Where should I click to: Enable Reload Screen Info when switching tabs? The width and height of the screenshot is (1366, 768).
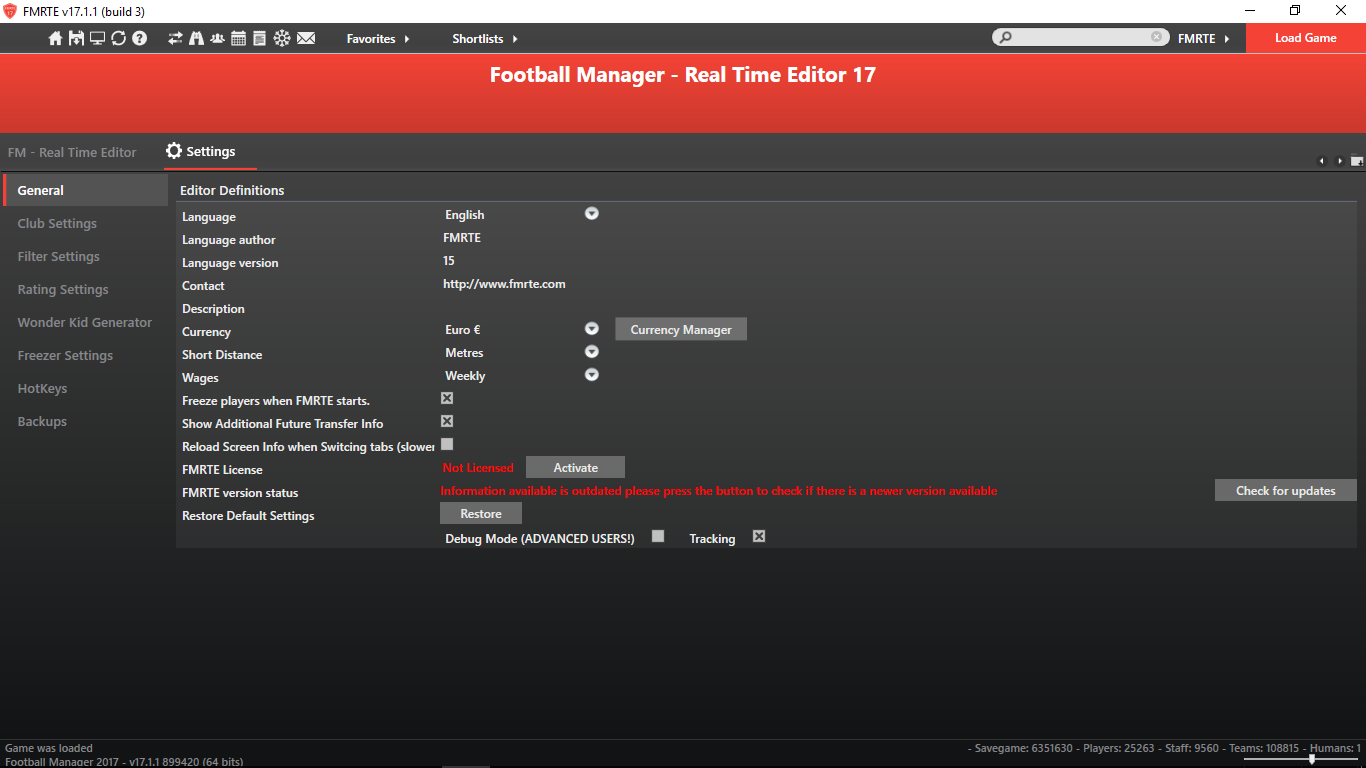(x=447, y=444)
